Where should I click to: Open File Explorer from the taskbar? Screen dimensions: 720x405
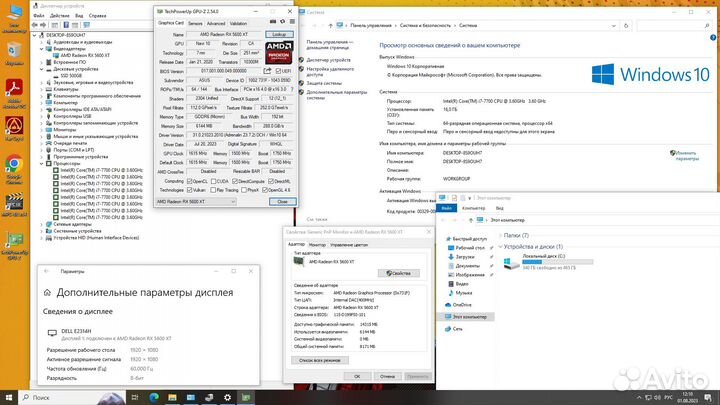(172, 397)
